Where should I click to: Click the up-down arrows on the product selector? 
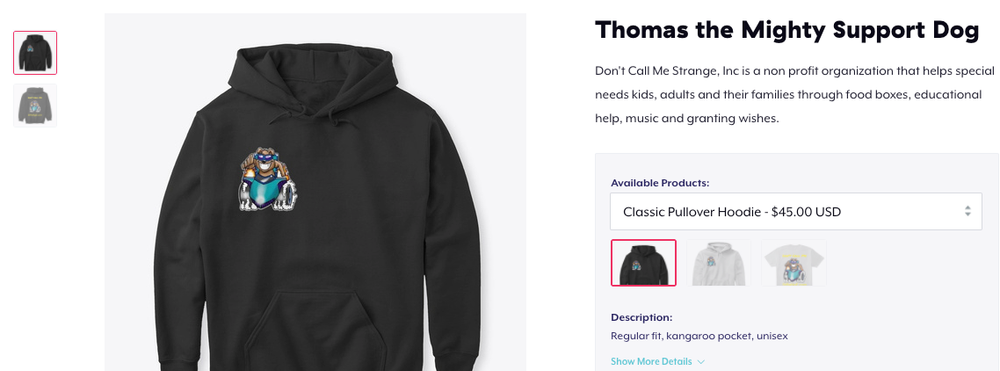coord(967,212)
